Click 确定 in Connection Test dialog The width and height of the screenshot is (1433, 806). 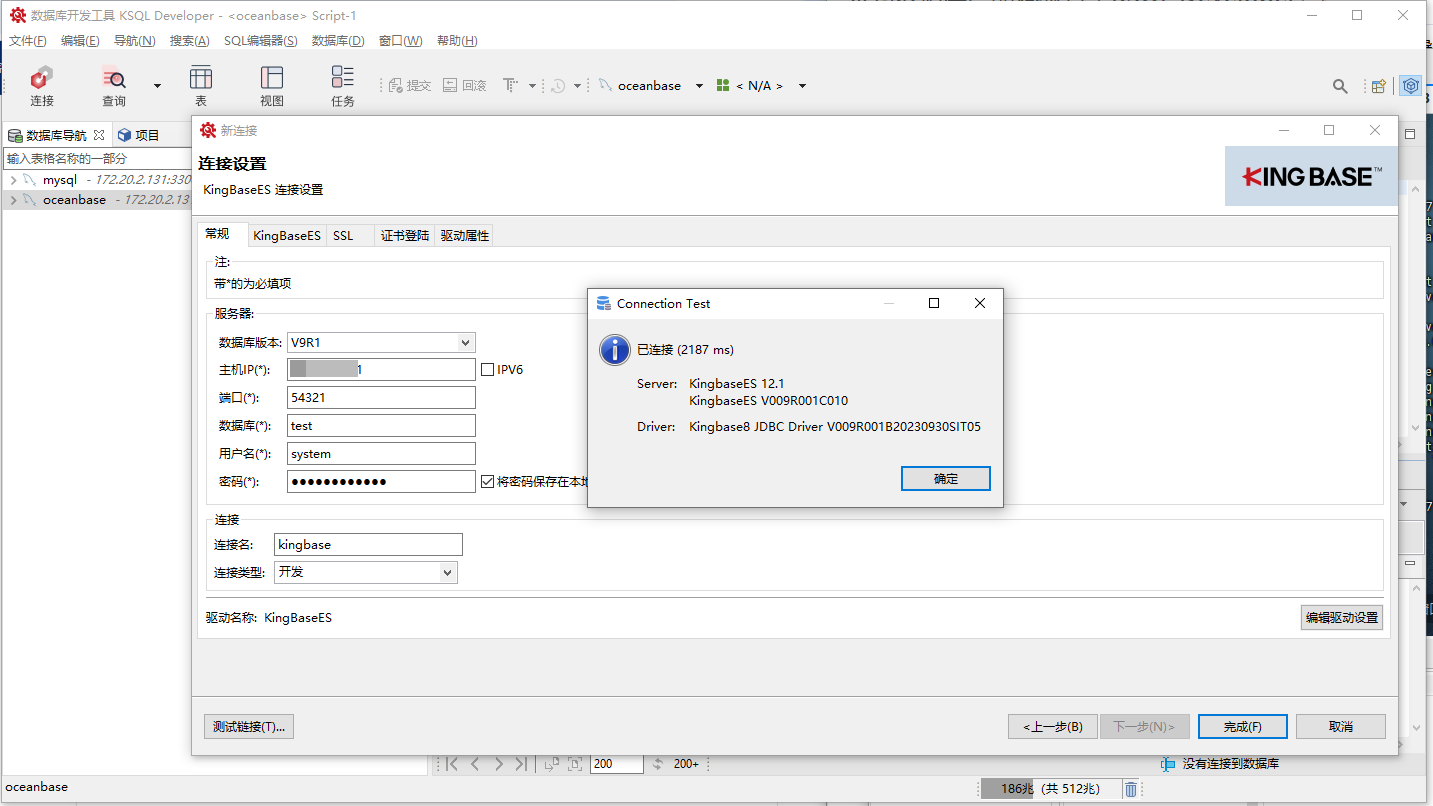[945, 479]
